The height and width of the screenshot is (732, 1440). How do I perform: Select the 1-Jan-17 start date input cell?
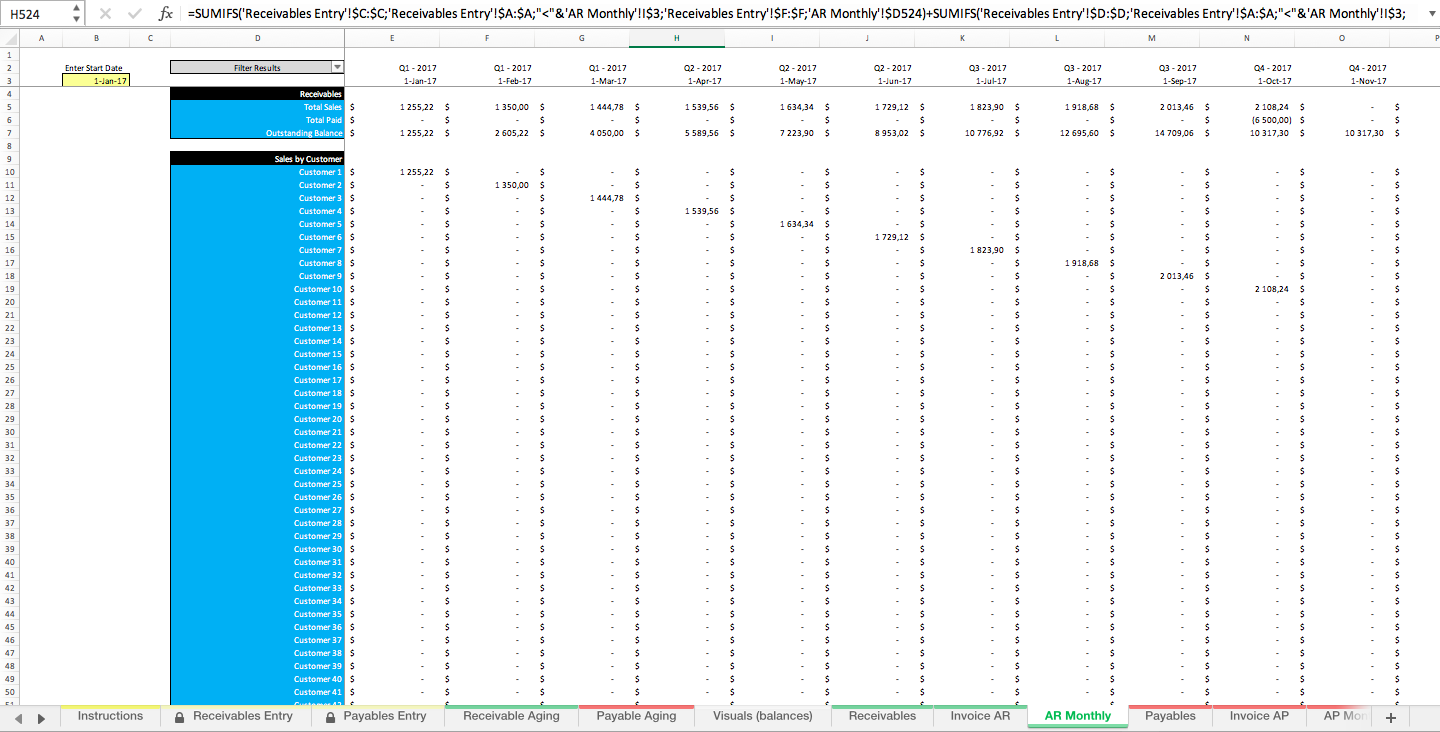96,81
